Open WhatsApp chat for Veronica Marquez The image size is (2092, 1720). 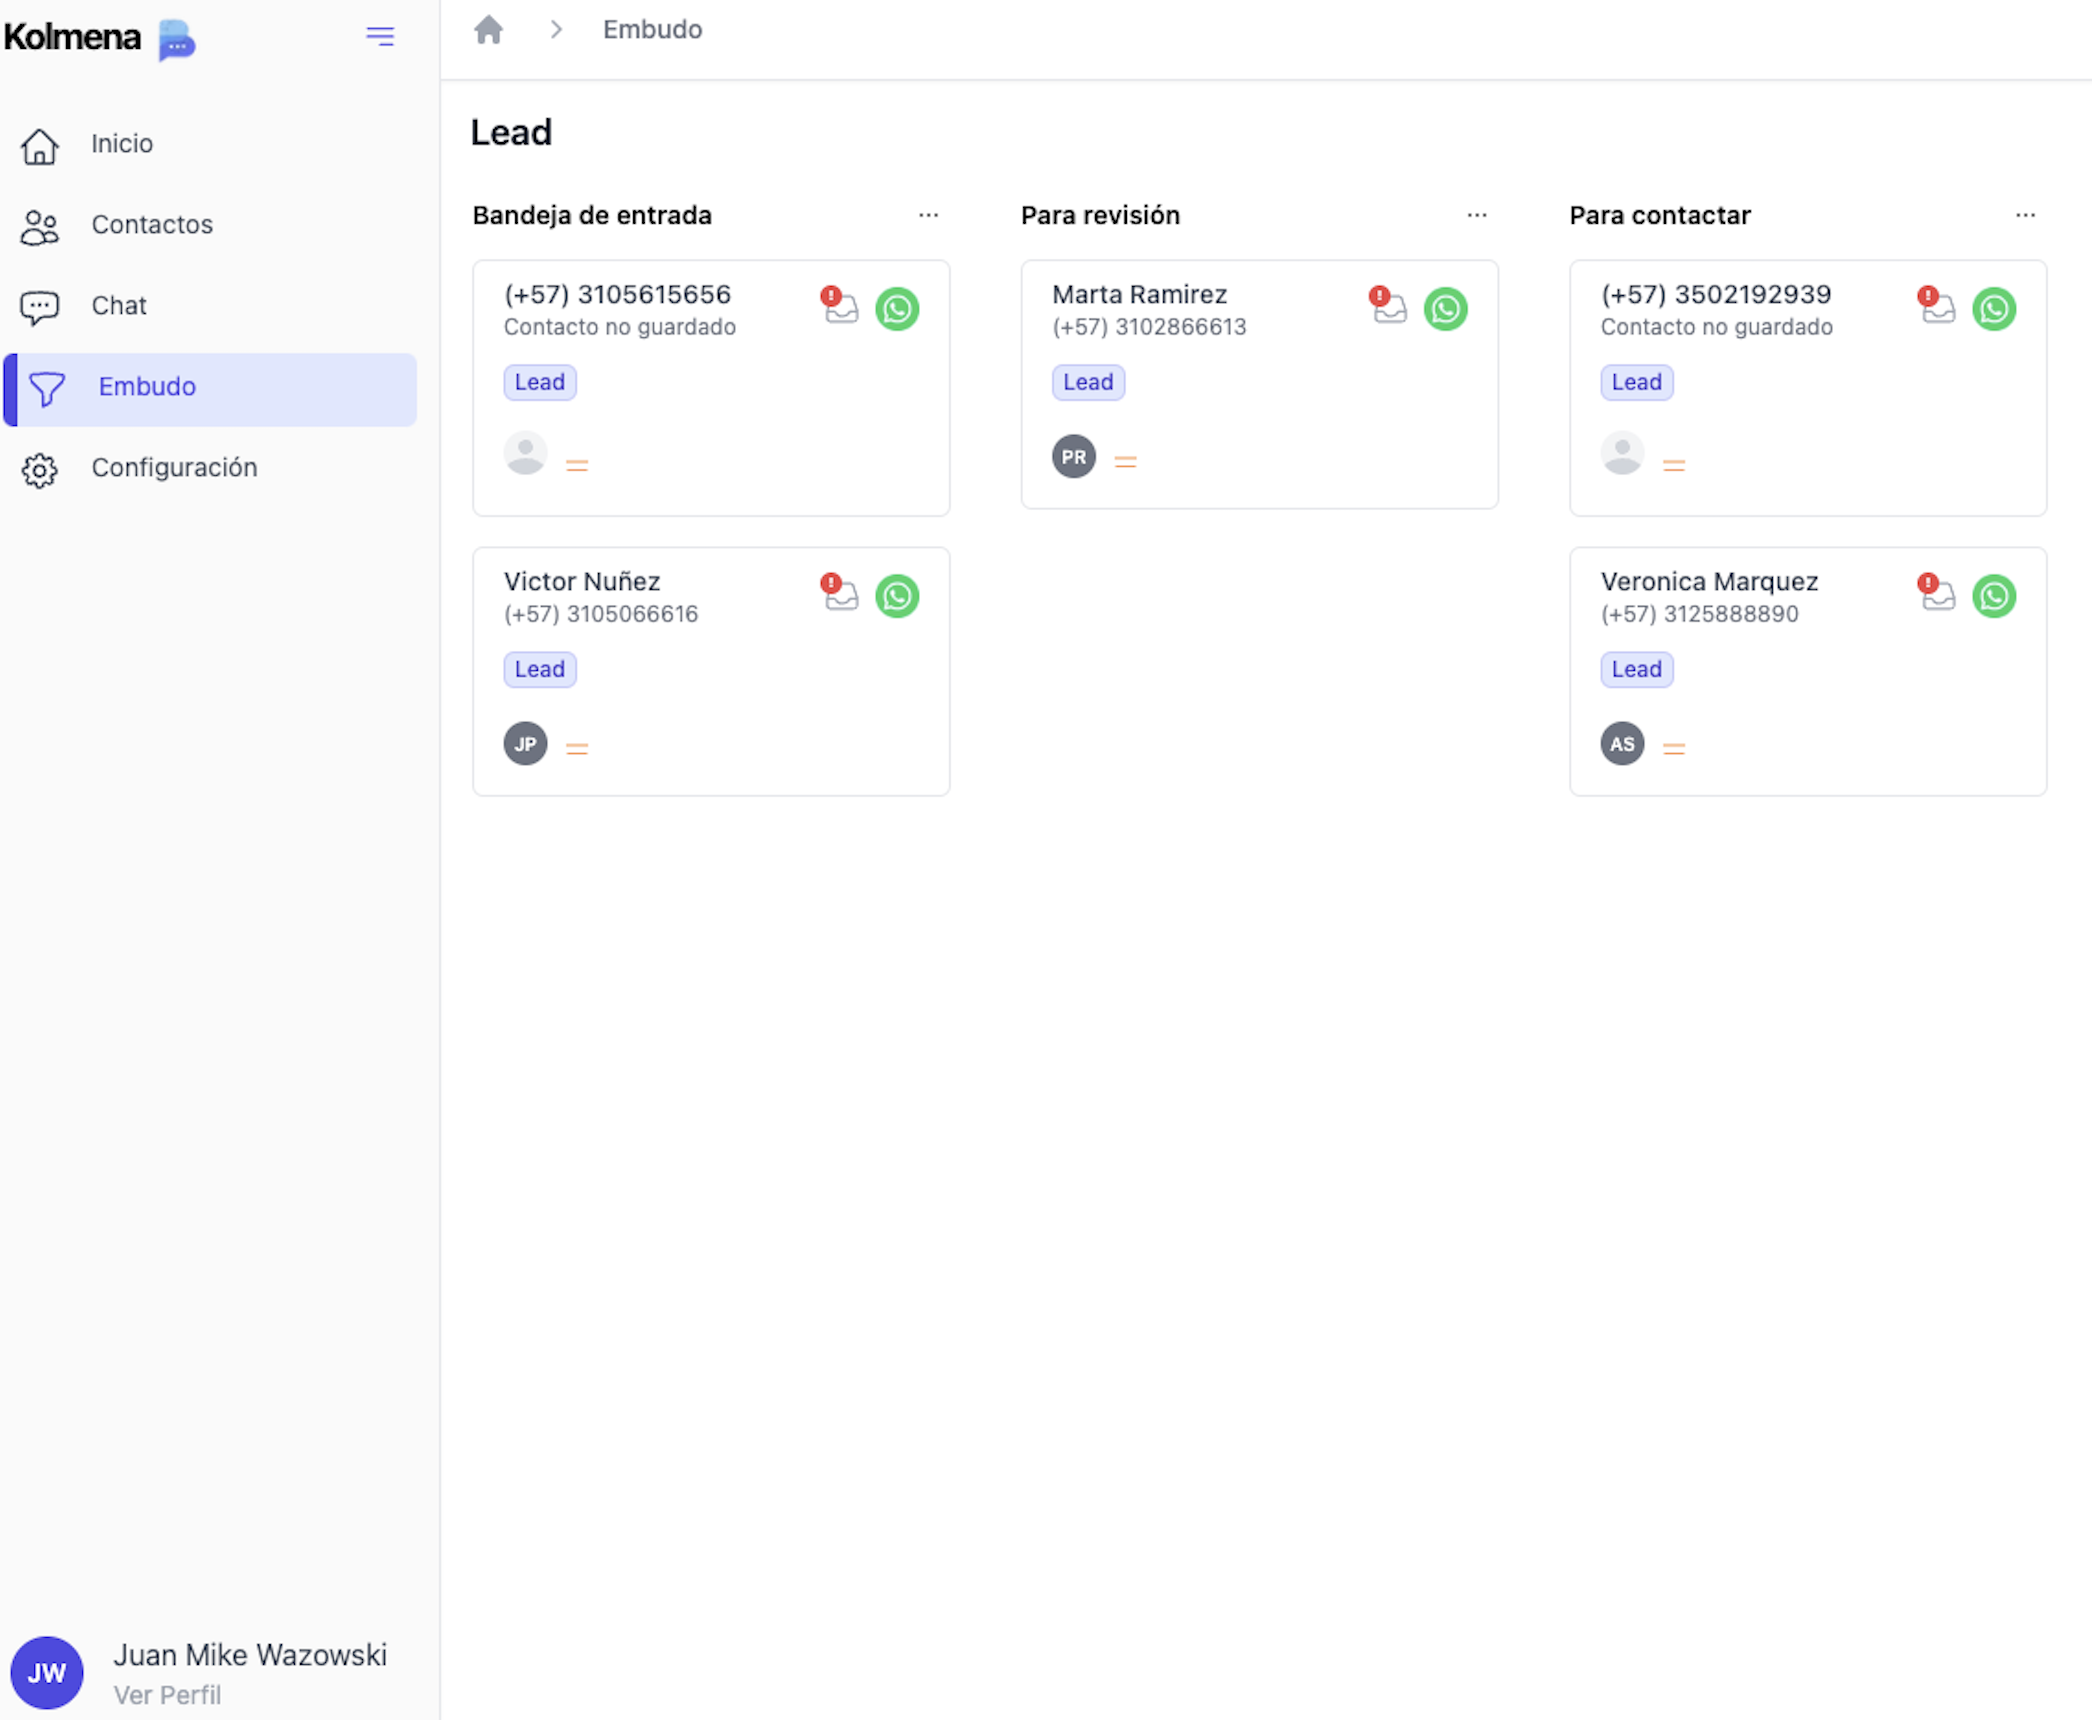(x=1995, y=596)
